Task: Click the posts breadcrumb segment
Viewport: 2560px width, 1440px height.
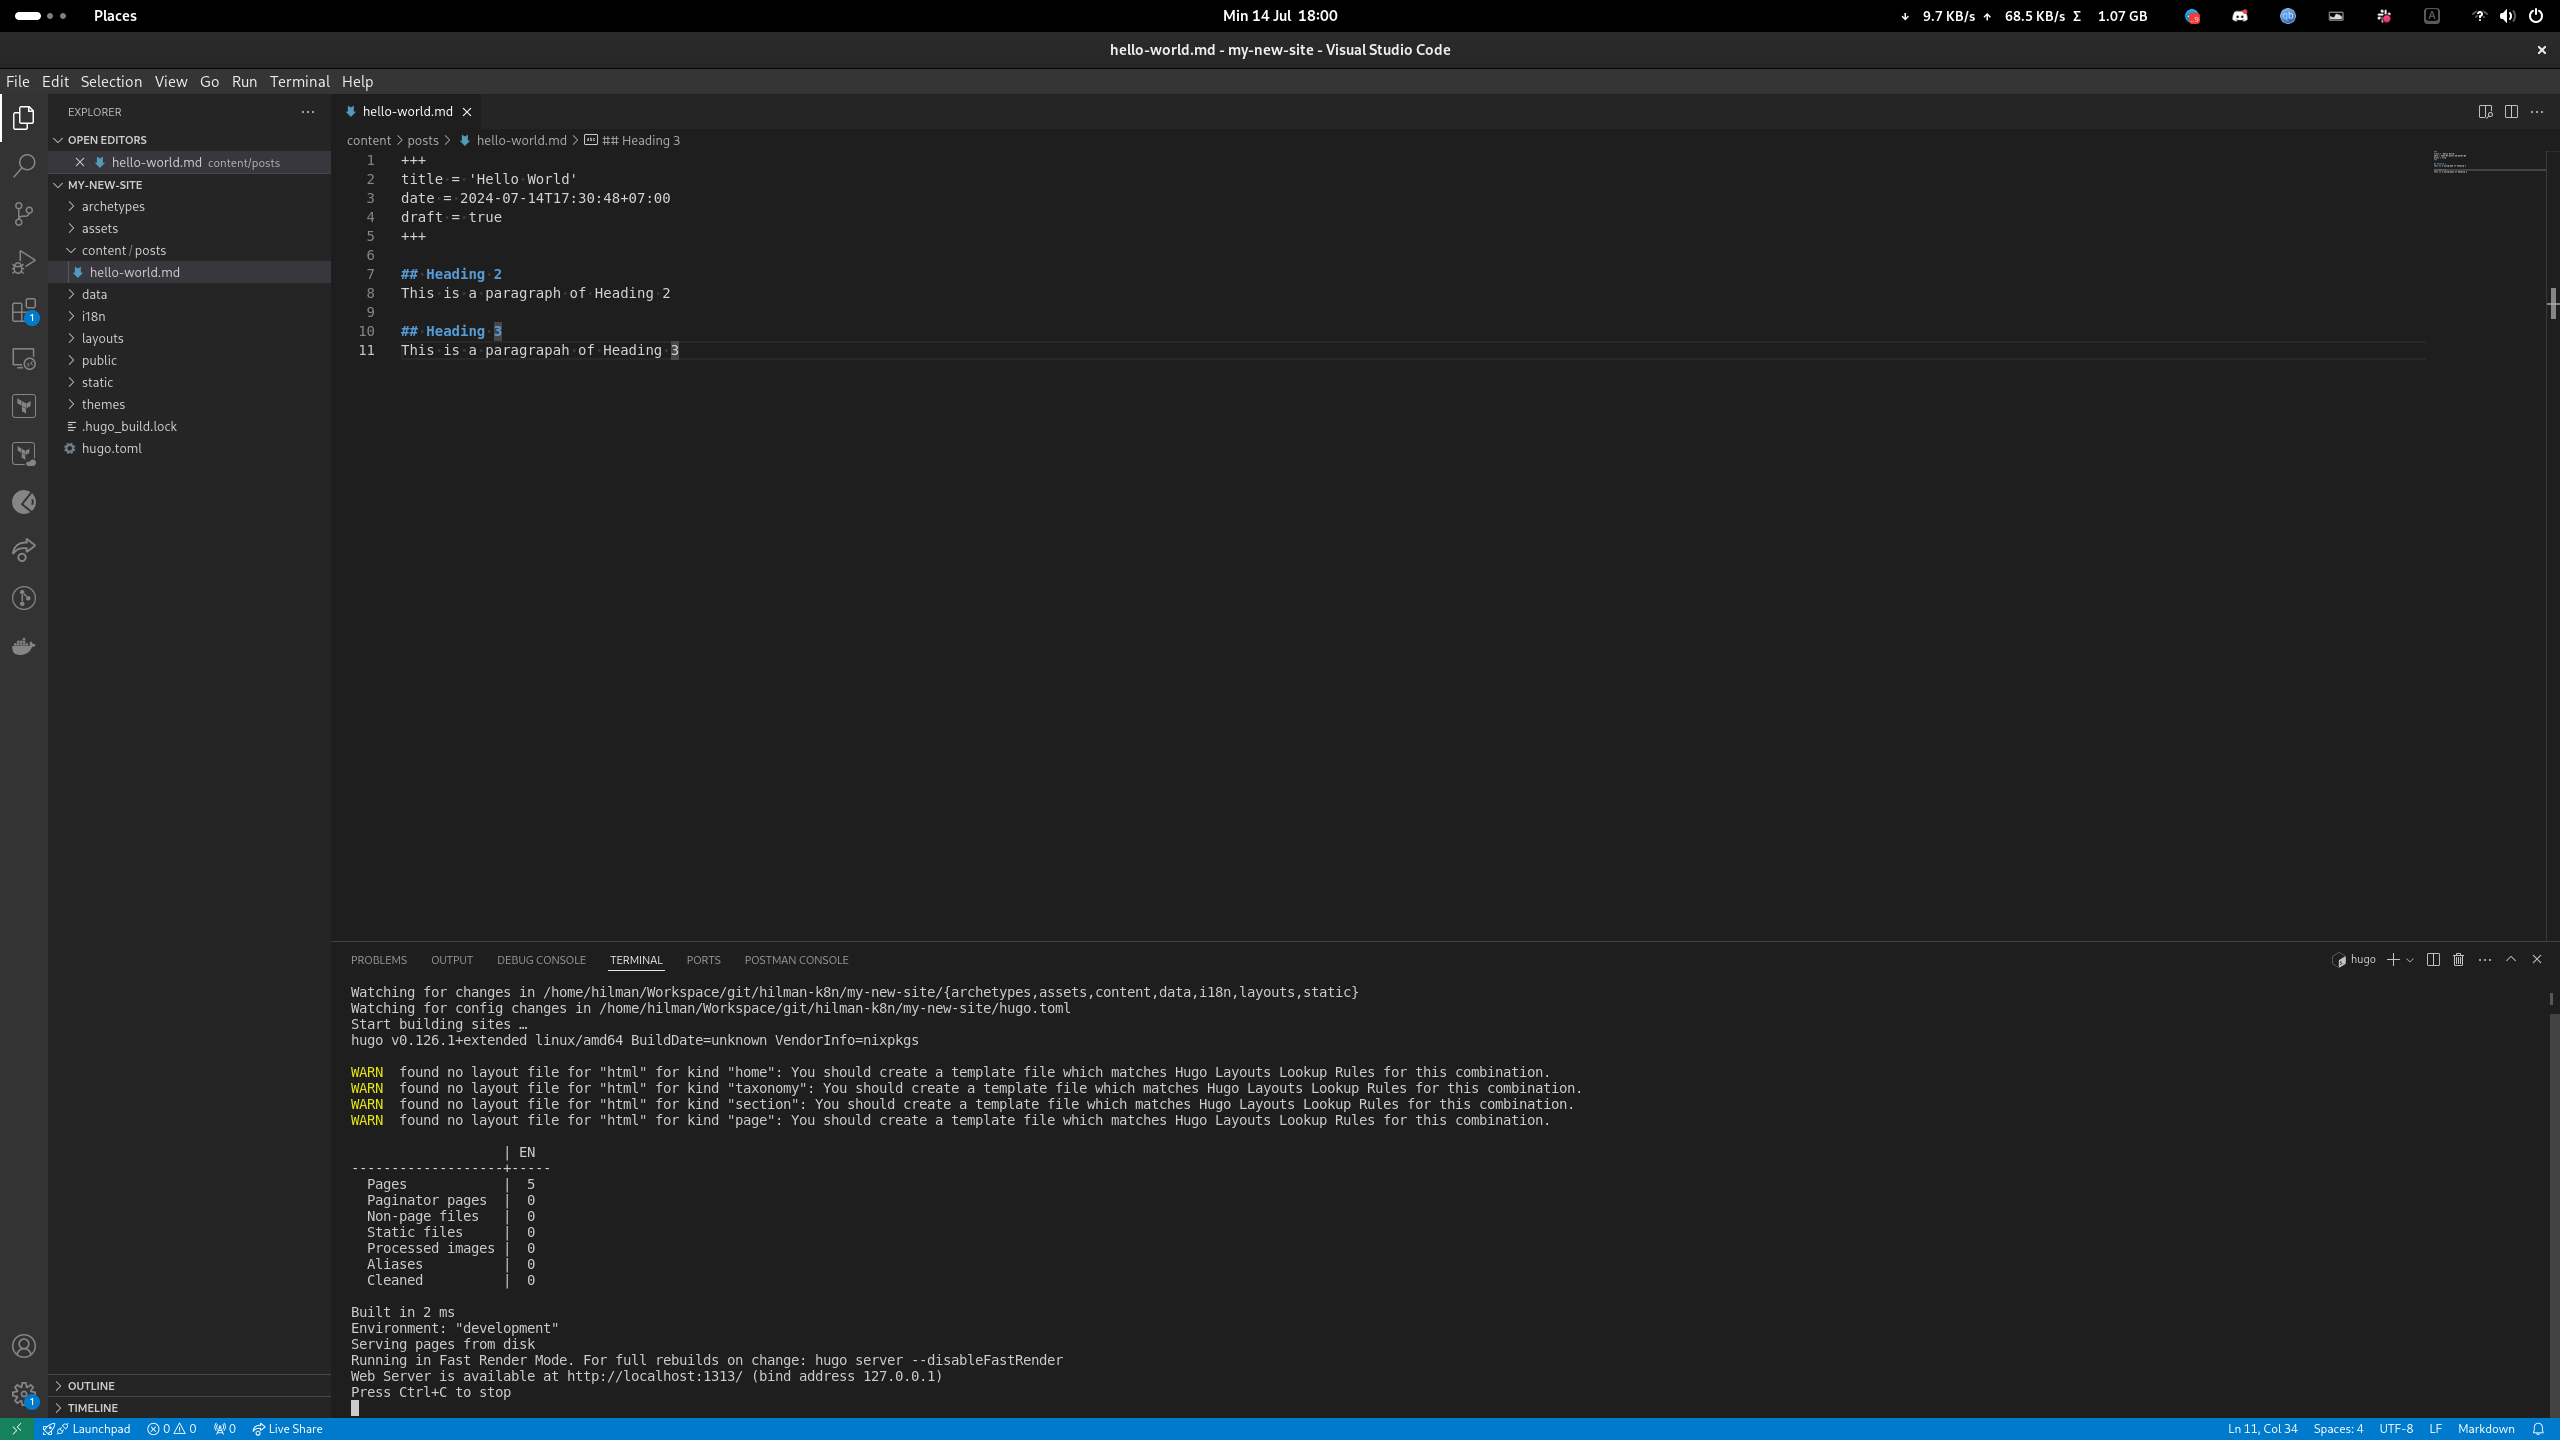Action: (423, 141)
